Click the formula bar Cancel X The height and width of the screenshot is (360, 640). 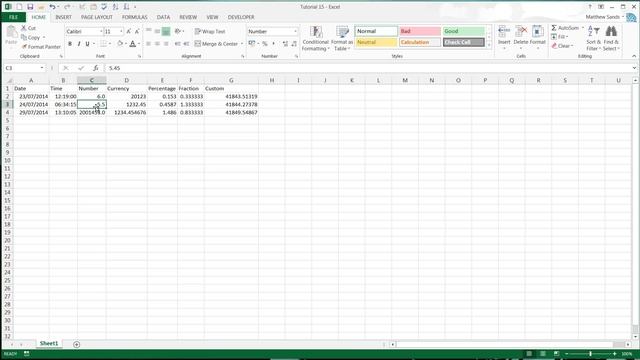(x=66, y=68)
